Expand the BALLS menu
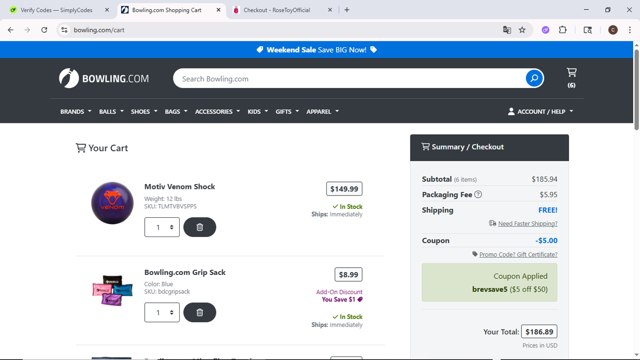This screenshot has height=360, width=640. (111, 111)
